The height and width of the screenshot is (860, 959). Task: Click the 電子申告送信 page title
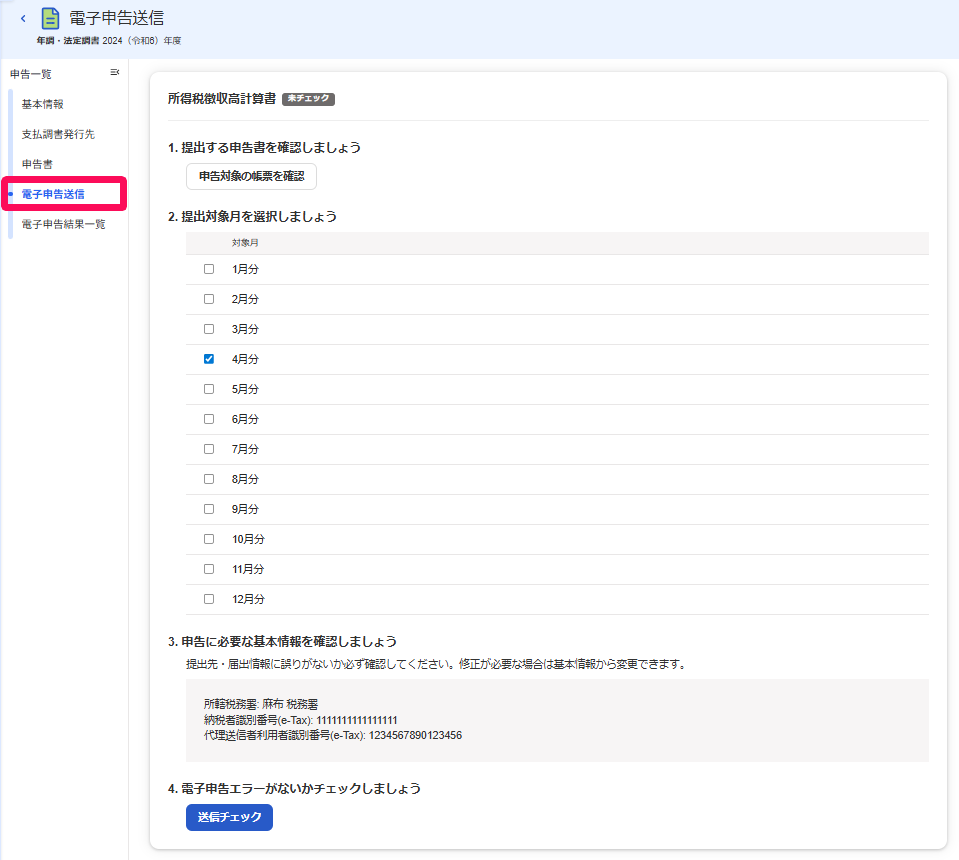point(116,18)
